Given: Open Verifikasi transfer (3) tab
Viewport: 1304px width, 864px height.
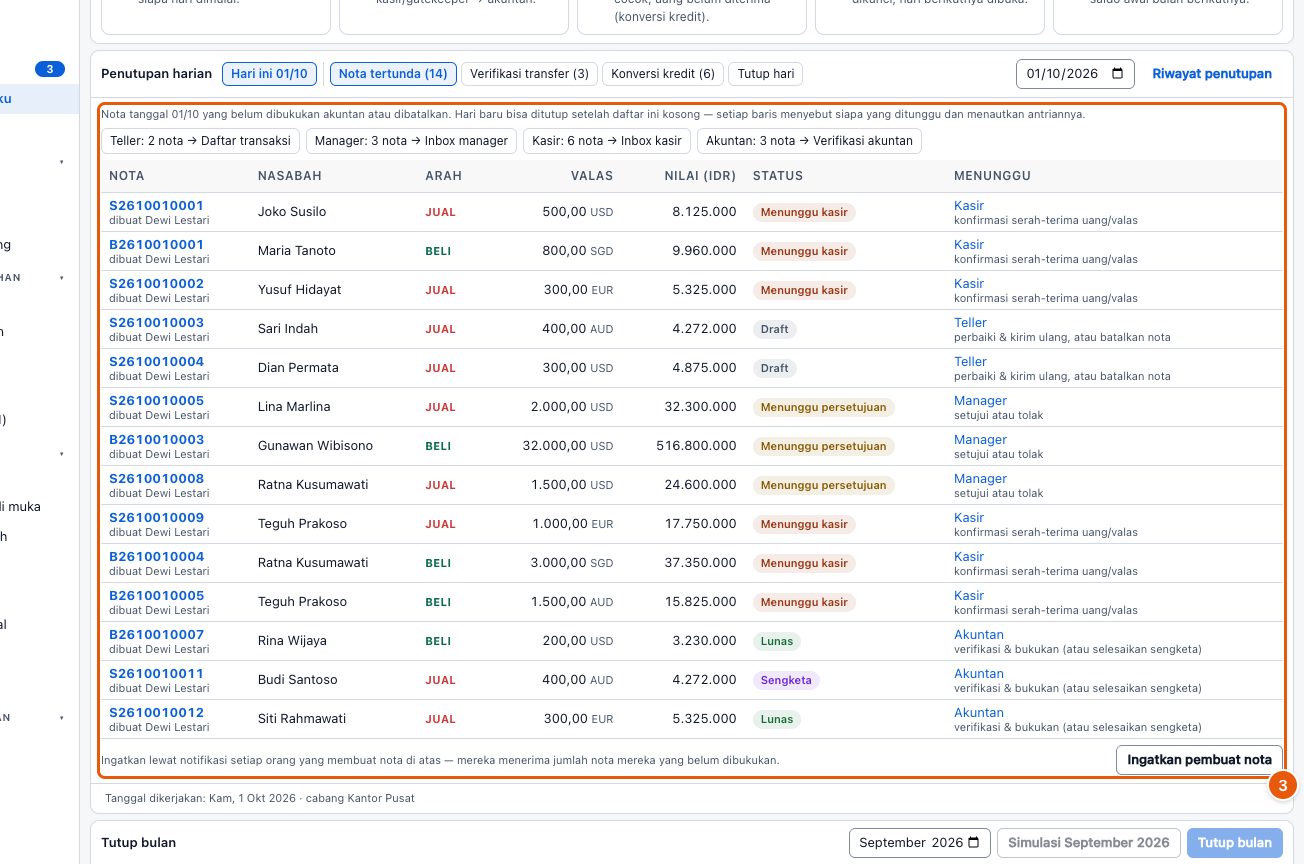Looking at the screenshot, I should [x=529, y=74].
